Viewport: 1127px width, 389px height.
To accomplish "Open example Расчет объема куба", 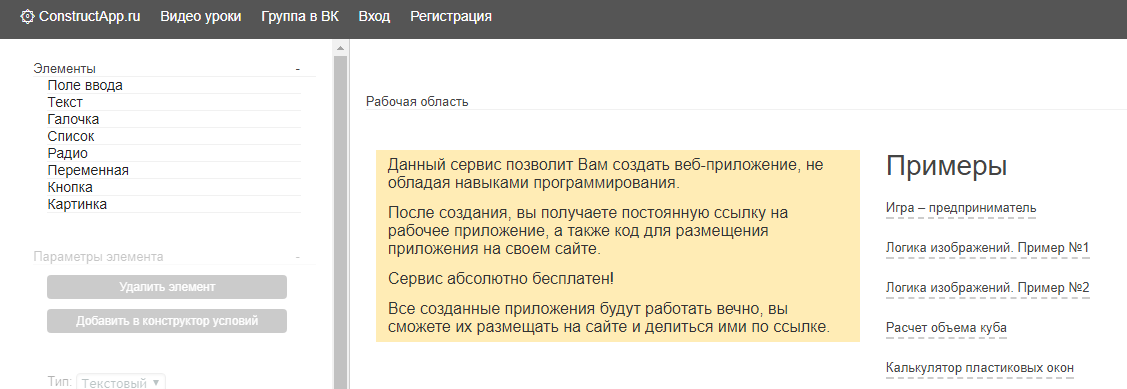I will [946, 329].
